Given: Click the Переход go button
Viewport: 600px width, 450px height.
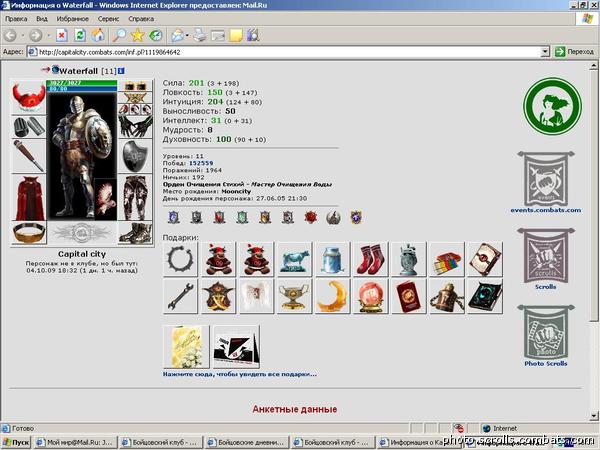Looking at the screenshot, I should click(x=574, y=51).
